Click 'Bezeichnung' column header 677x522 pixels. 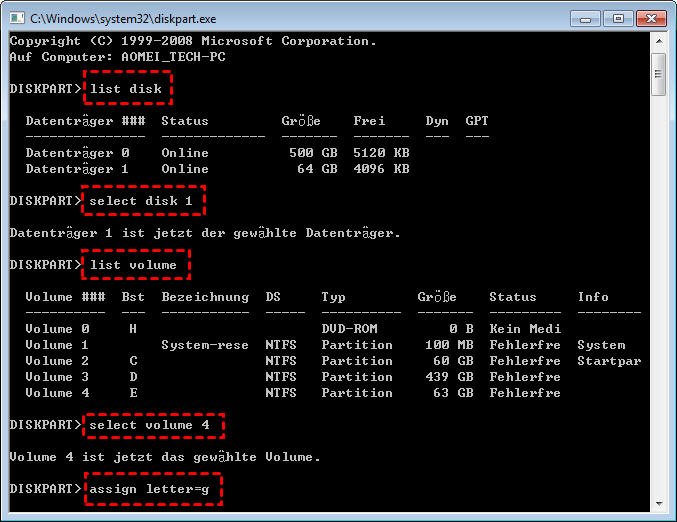(205, 297)
